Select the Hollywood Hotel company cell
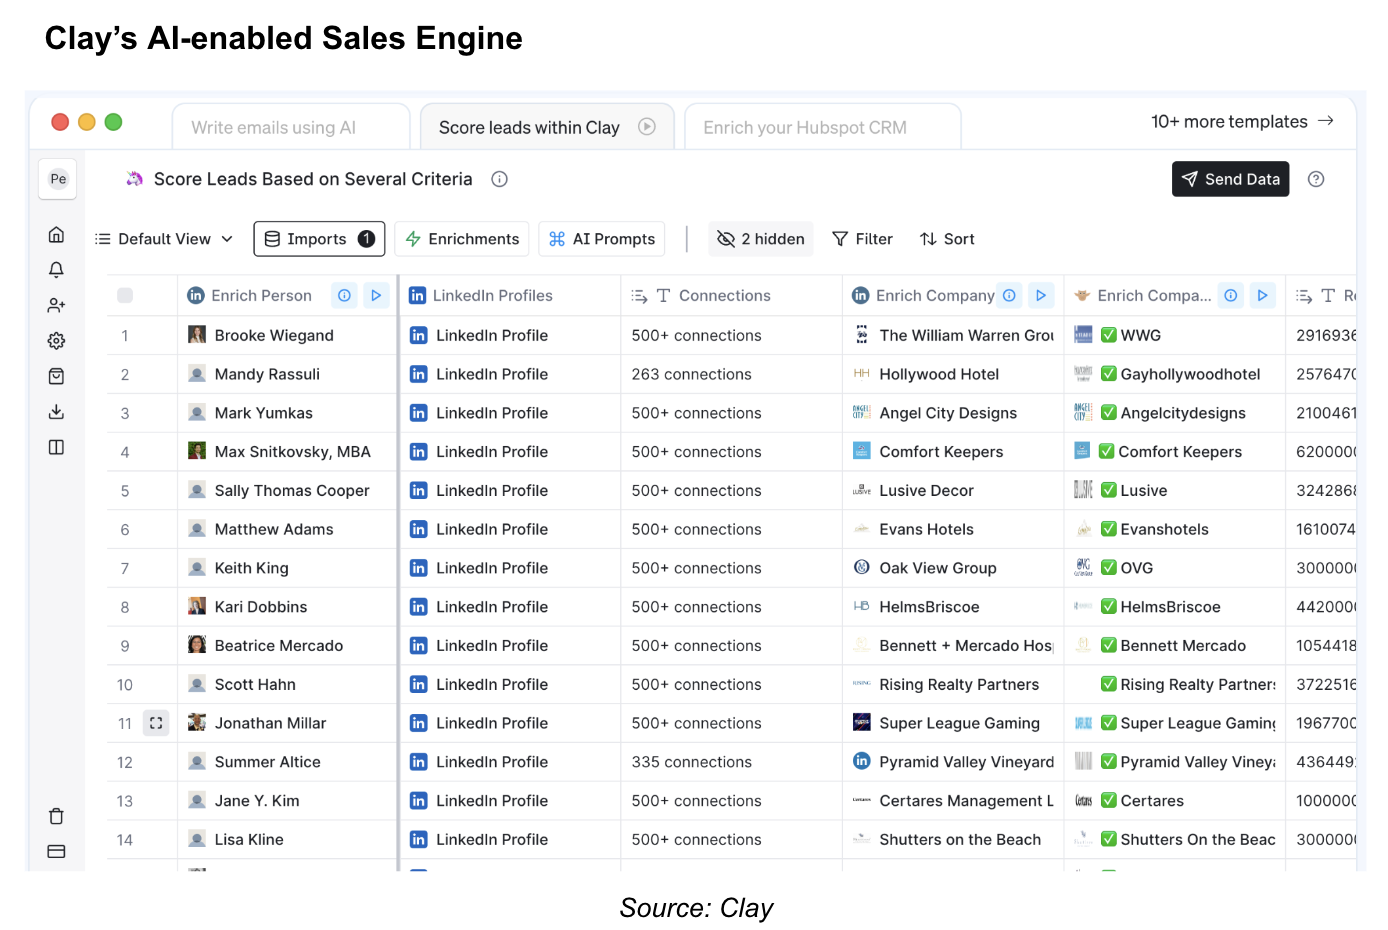Viewport: 1388px width, 930px height. [953, 374]
